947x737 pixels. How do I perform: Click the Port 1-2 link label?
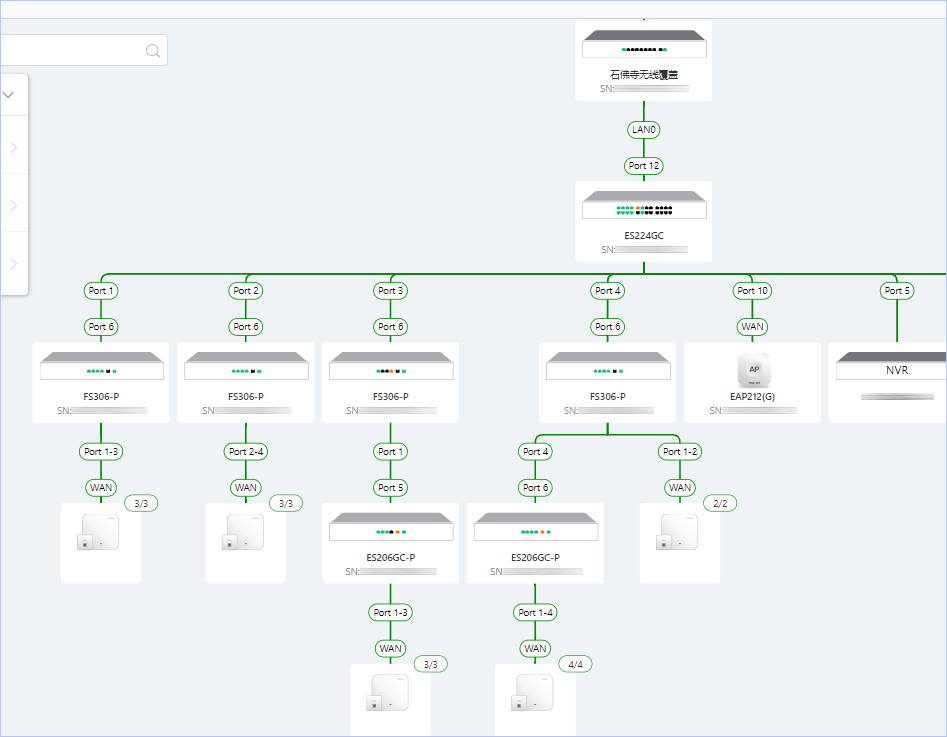(x=680, y=451)
